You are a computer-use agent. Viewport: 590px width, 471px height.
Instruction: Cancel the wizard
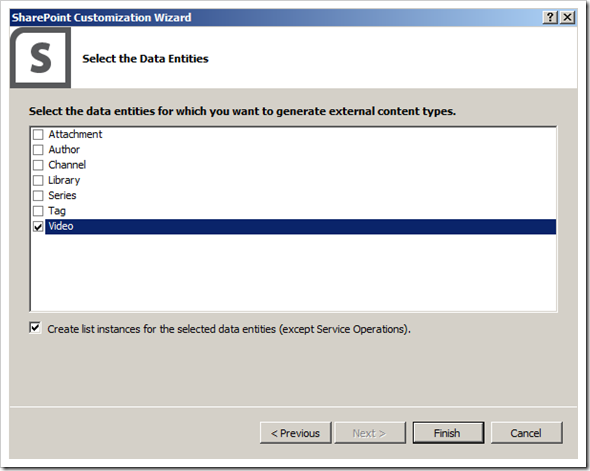coord(526,433)
